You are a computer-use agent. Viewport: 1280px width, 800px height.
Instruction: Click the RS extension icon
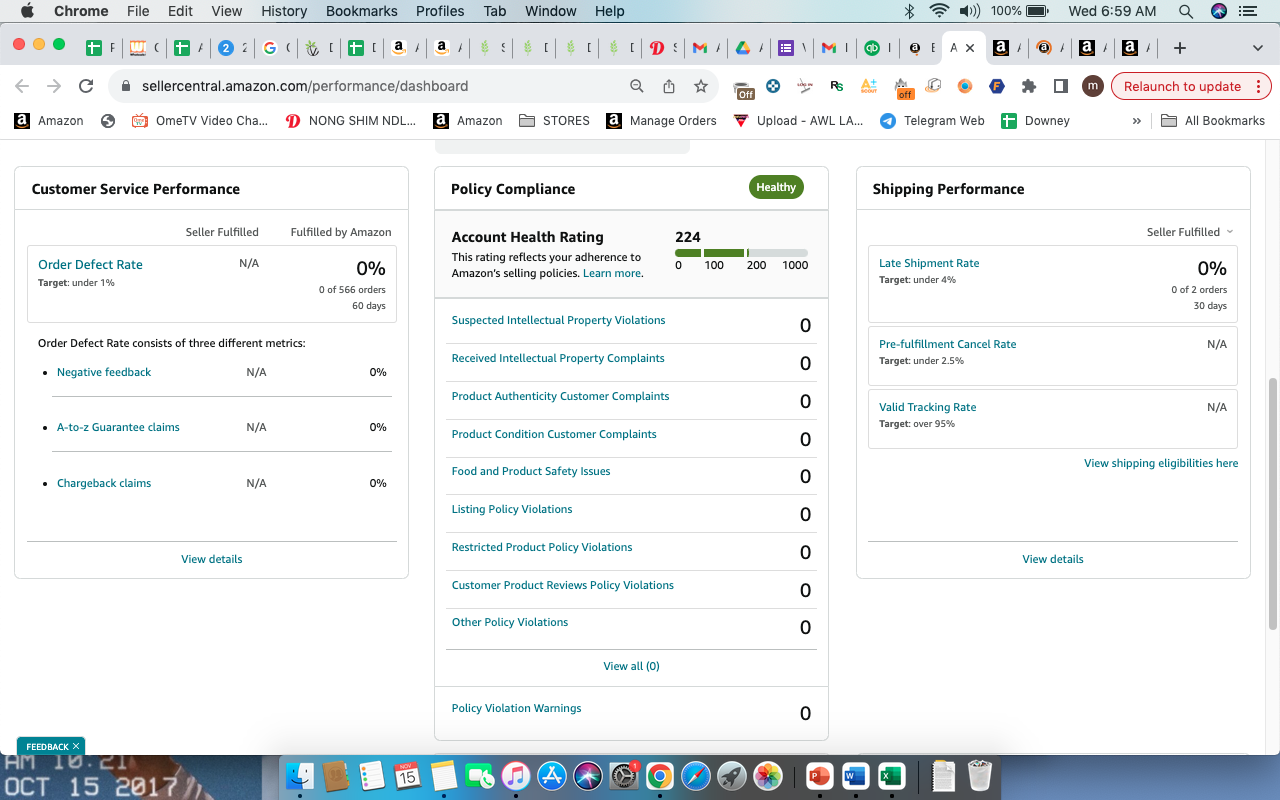tap(837, 86)
